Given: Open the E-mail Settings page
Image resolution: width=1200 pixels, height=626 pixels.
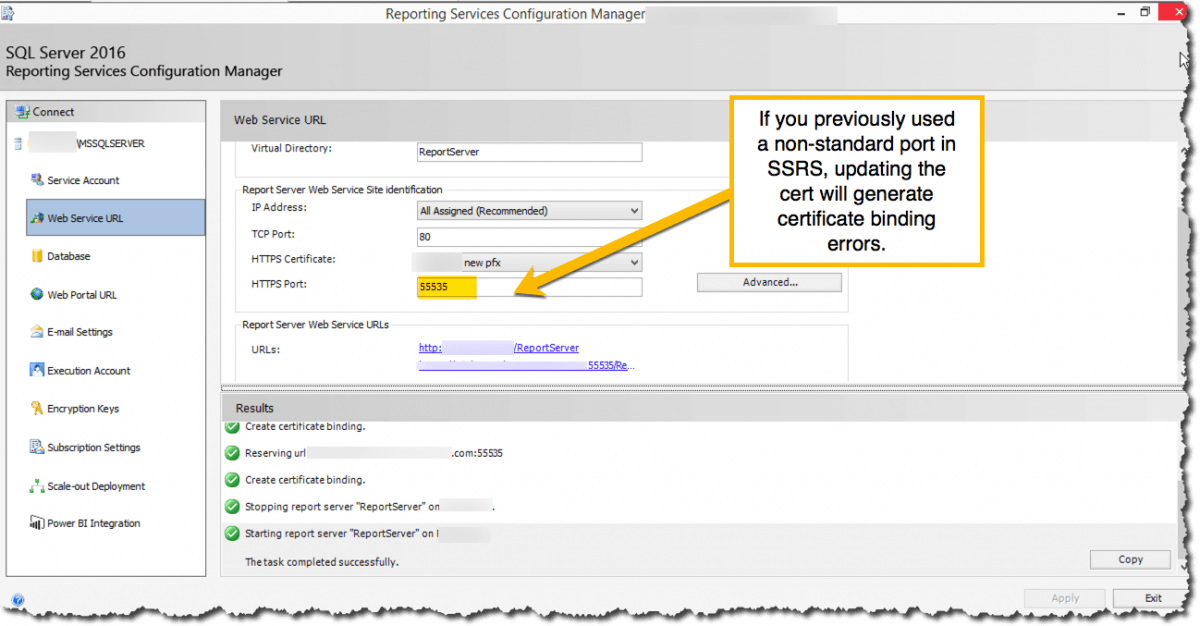Looking at the screenshot, I should coord(81,332).
